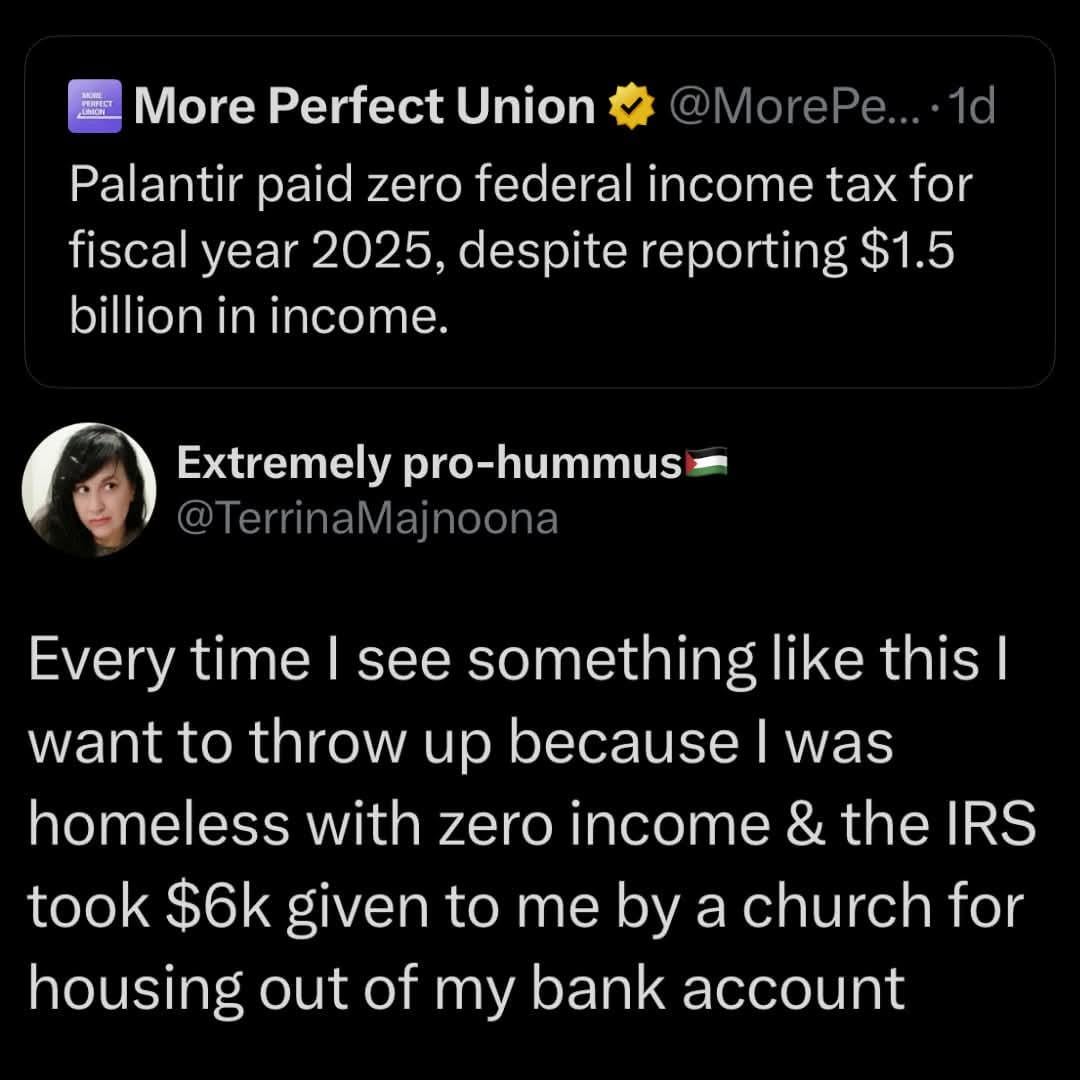
Task: Open the @TerrinaMajnoona handle
Action: (x=367, y=518)
